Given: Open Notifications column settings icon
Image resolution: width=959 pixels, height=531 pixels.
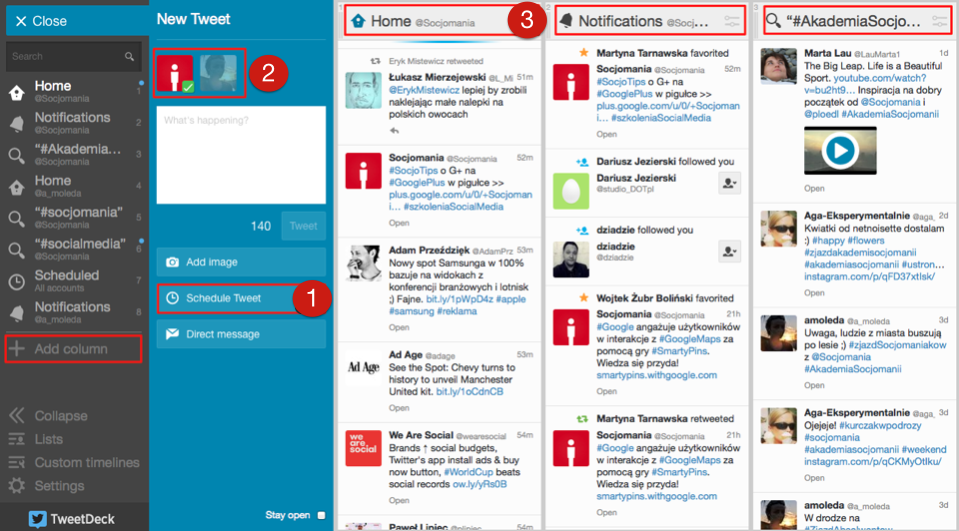Looking at the screenshot, I should [732, 21].
